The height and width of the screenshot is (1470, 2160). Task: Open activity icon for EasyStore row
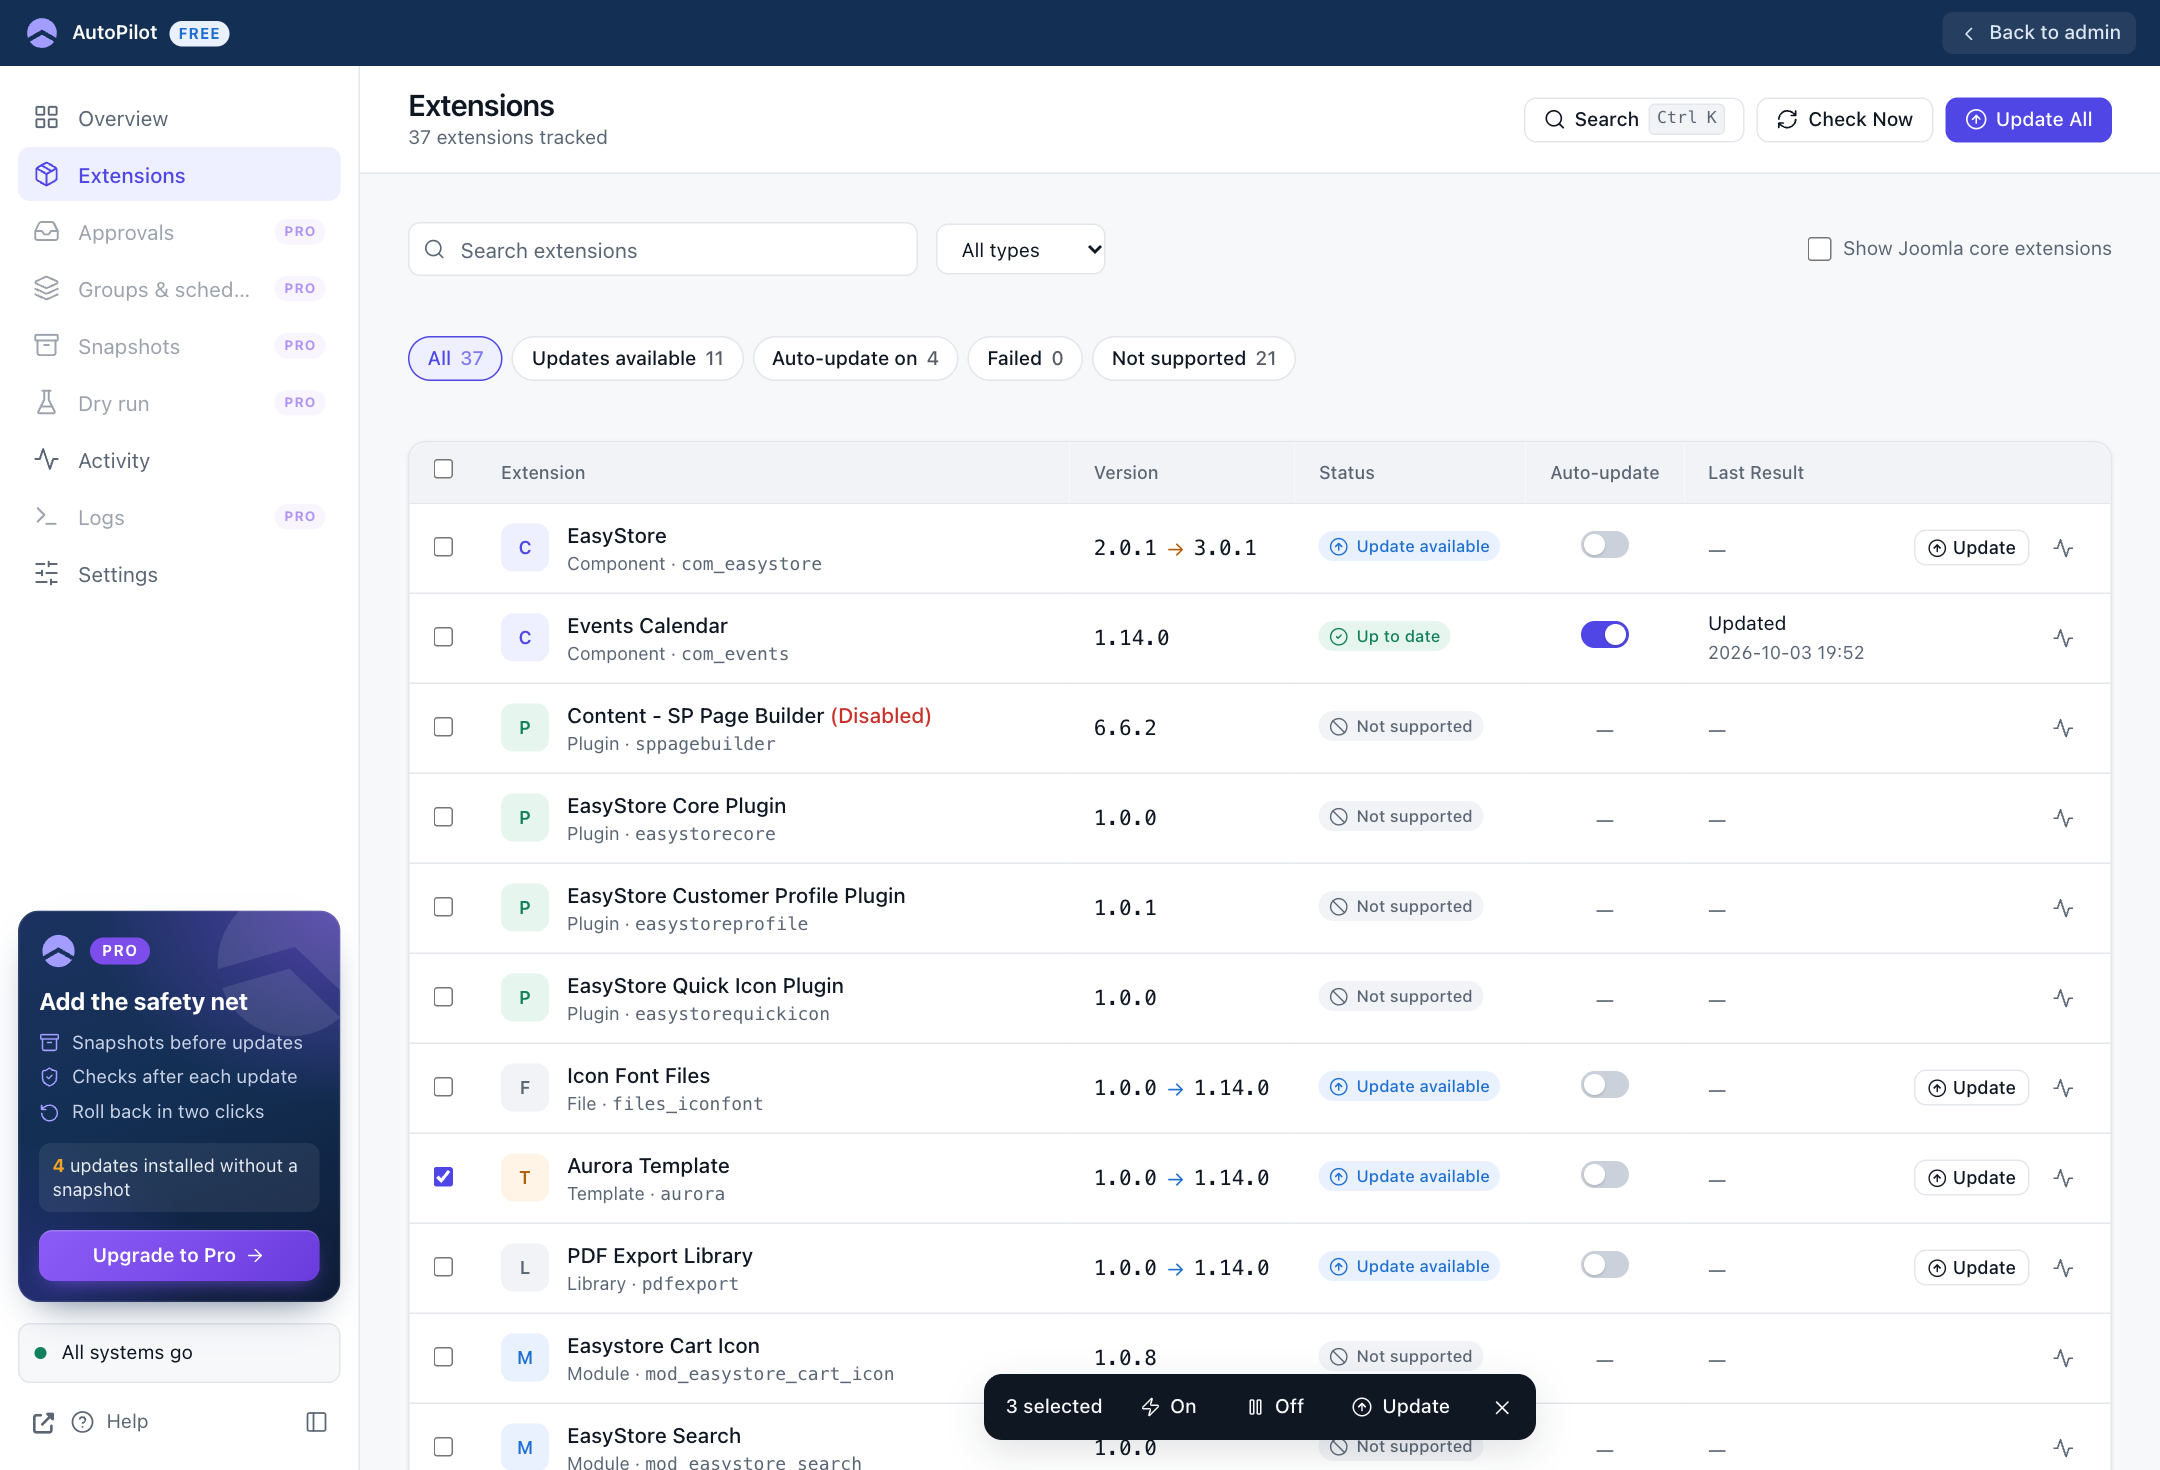pos(2063,548)
